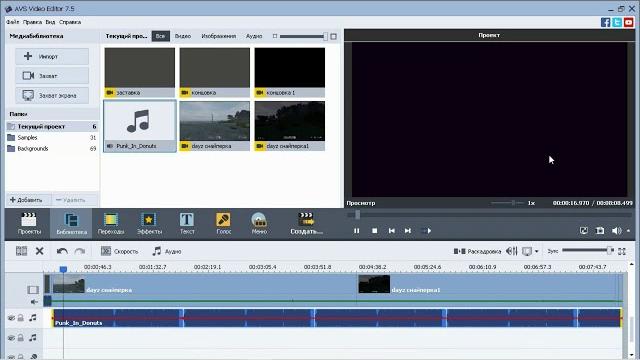Open the Текст text section
Screen dimensions: 640x360
187,224
